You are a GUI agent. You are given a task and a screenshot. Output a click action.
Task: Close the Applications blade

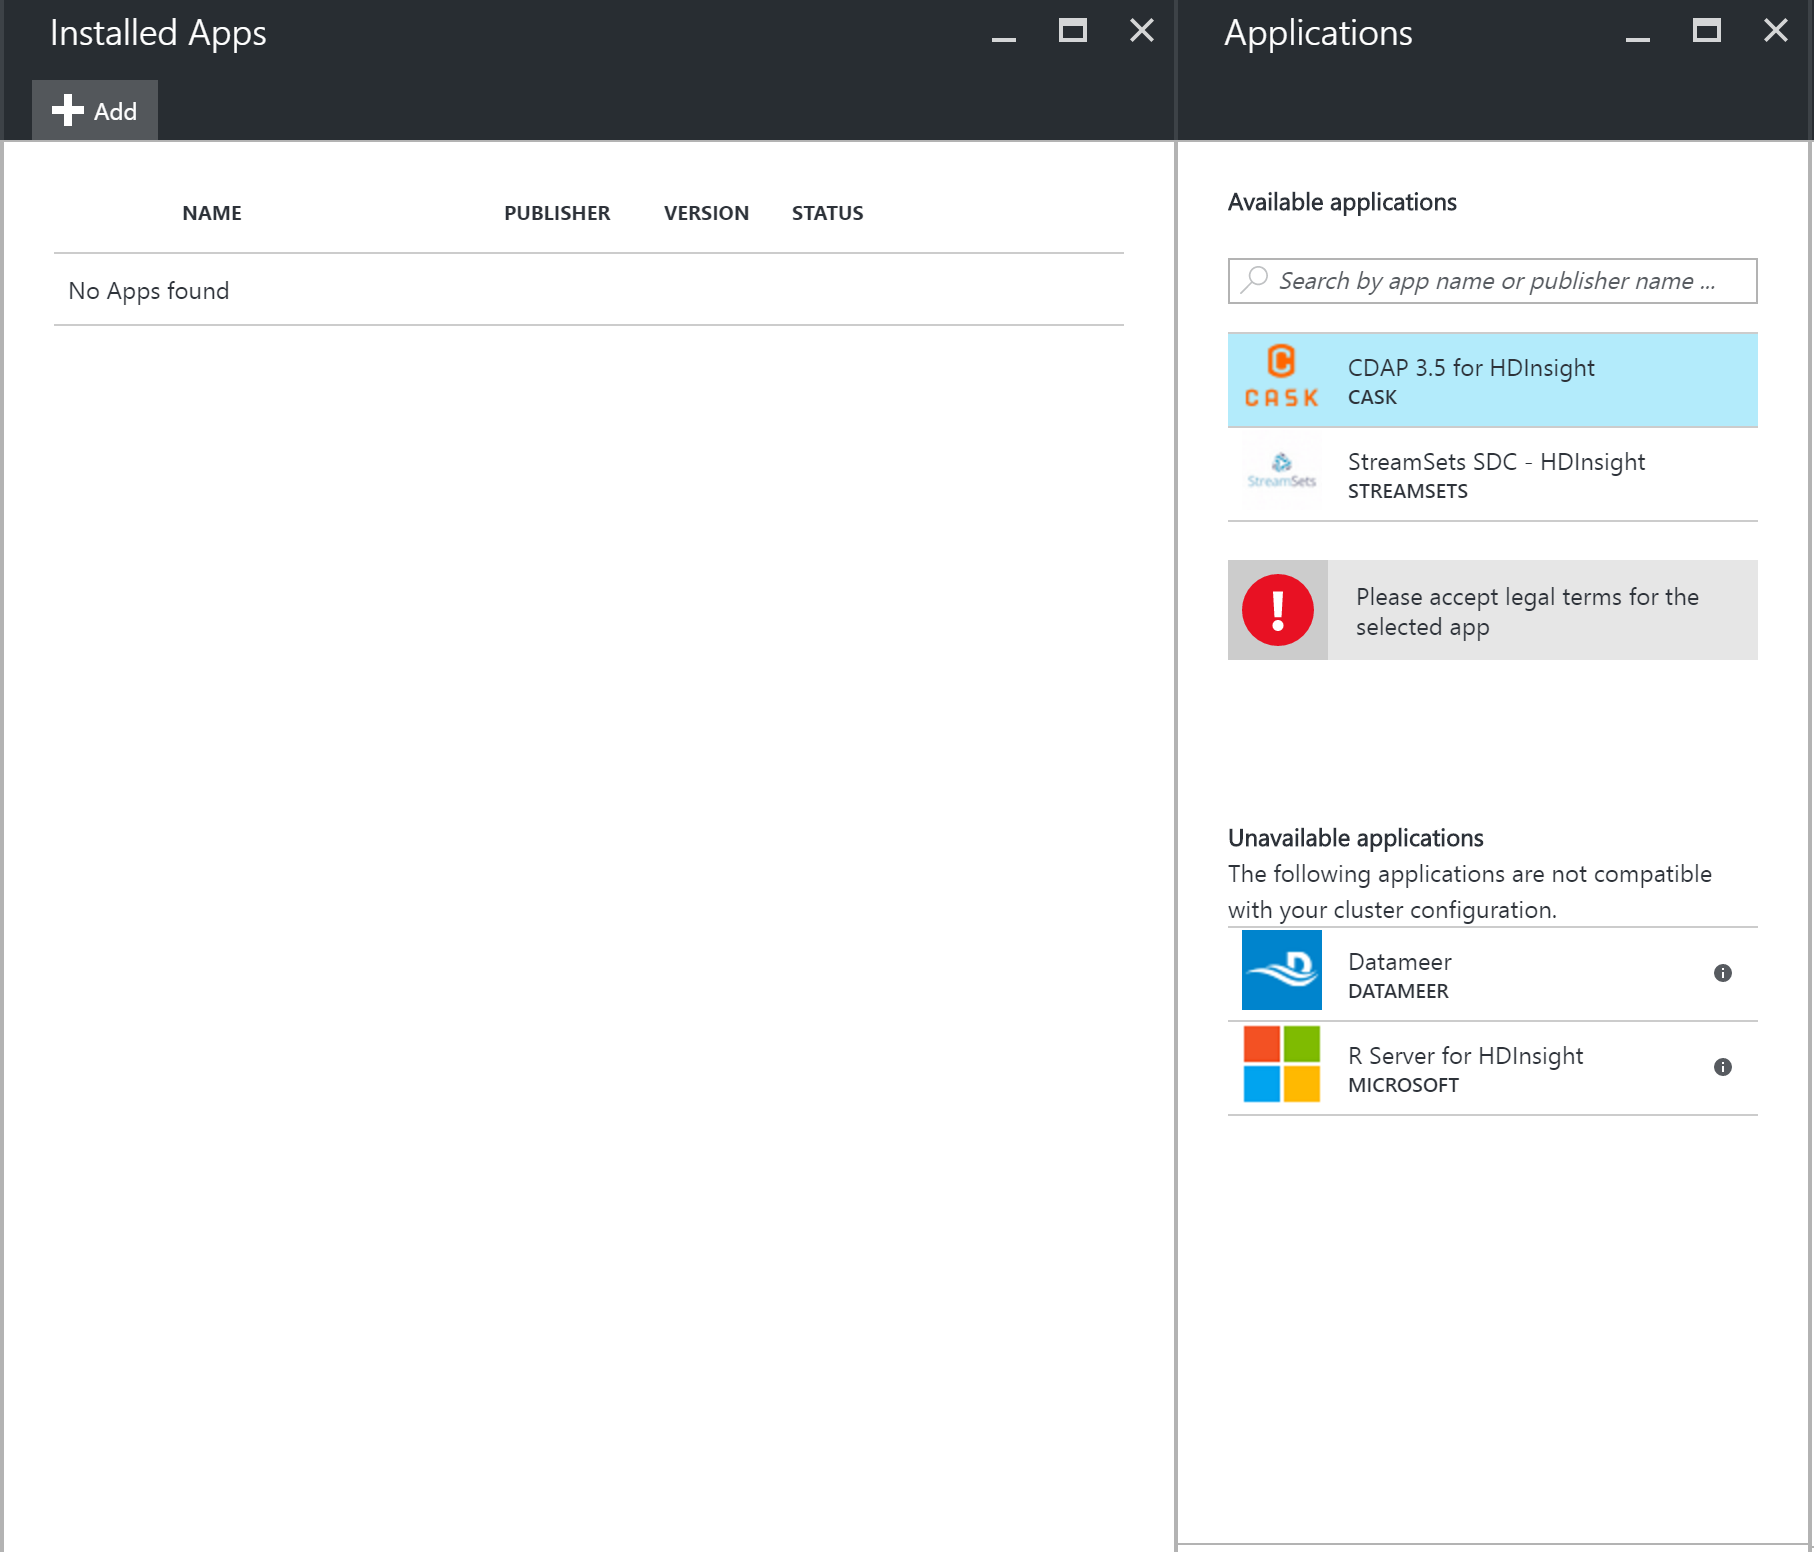coord(1776,31)
